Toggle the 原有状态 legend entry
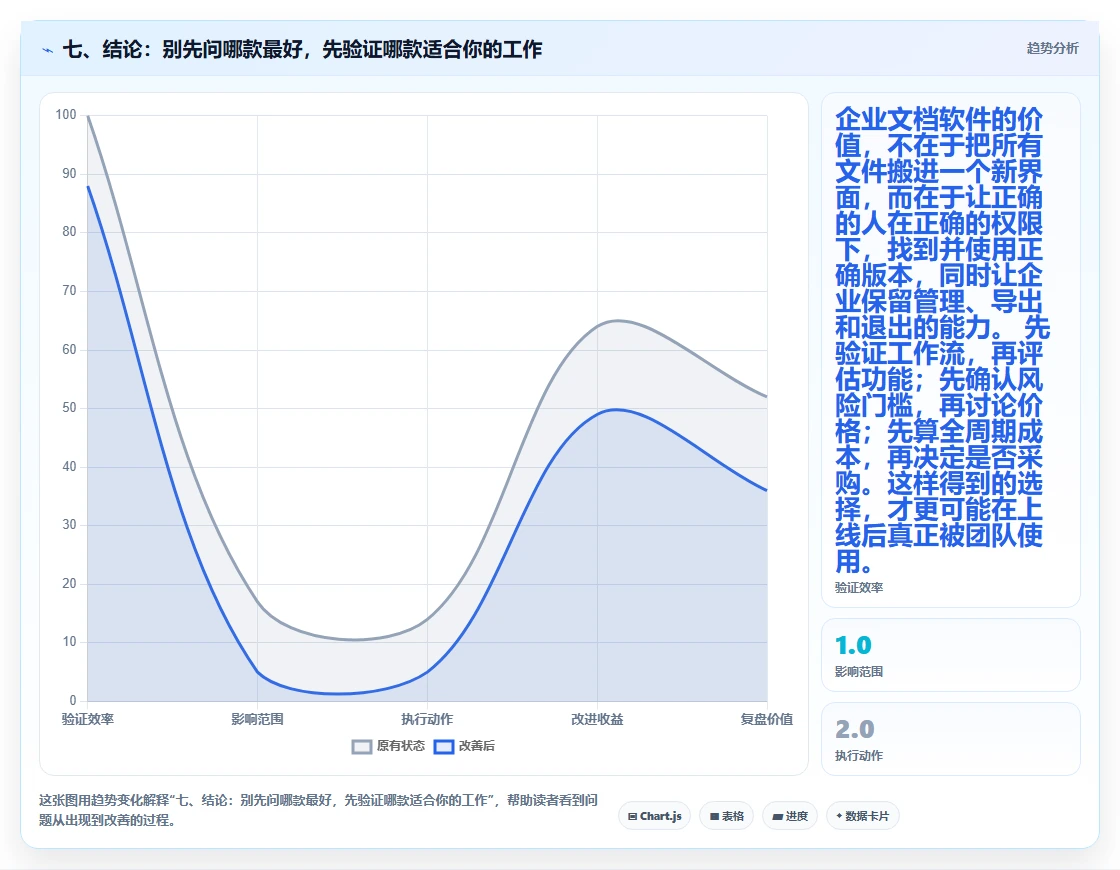Image resolution: width=1120 pixels, height=870 pixels. tap(389, 746)
